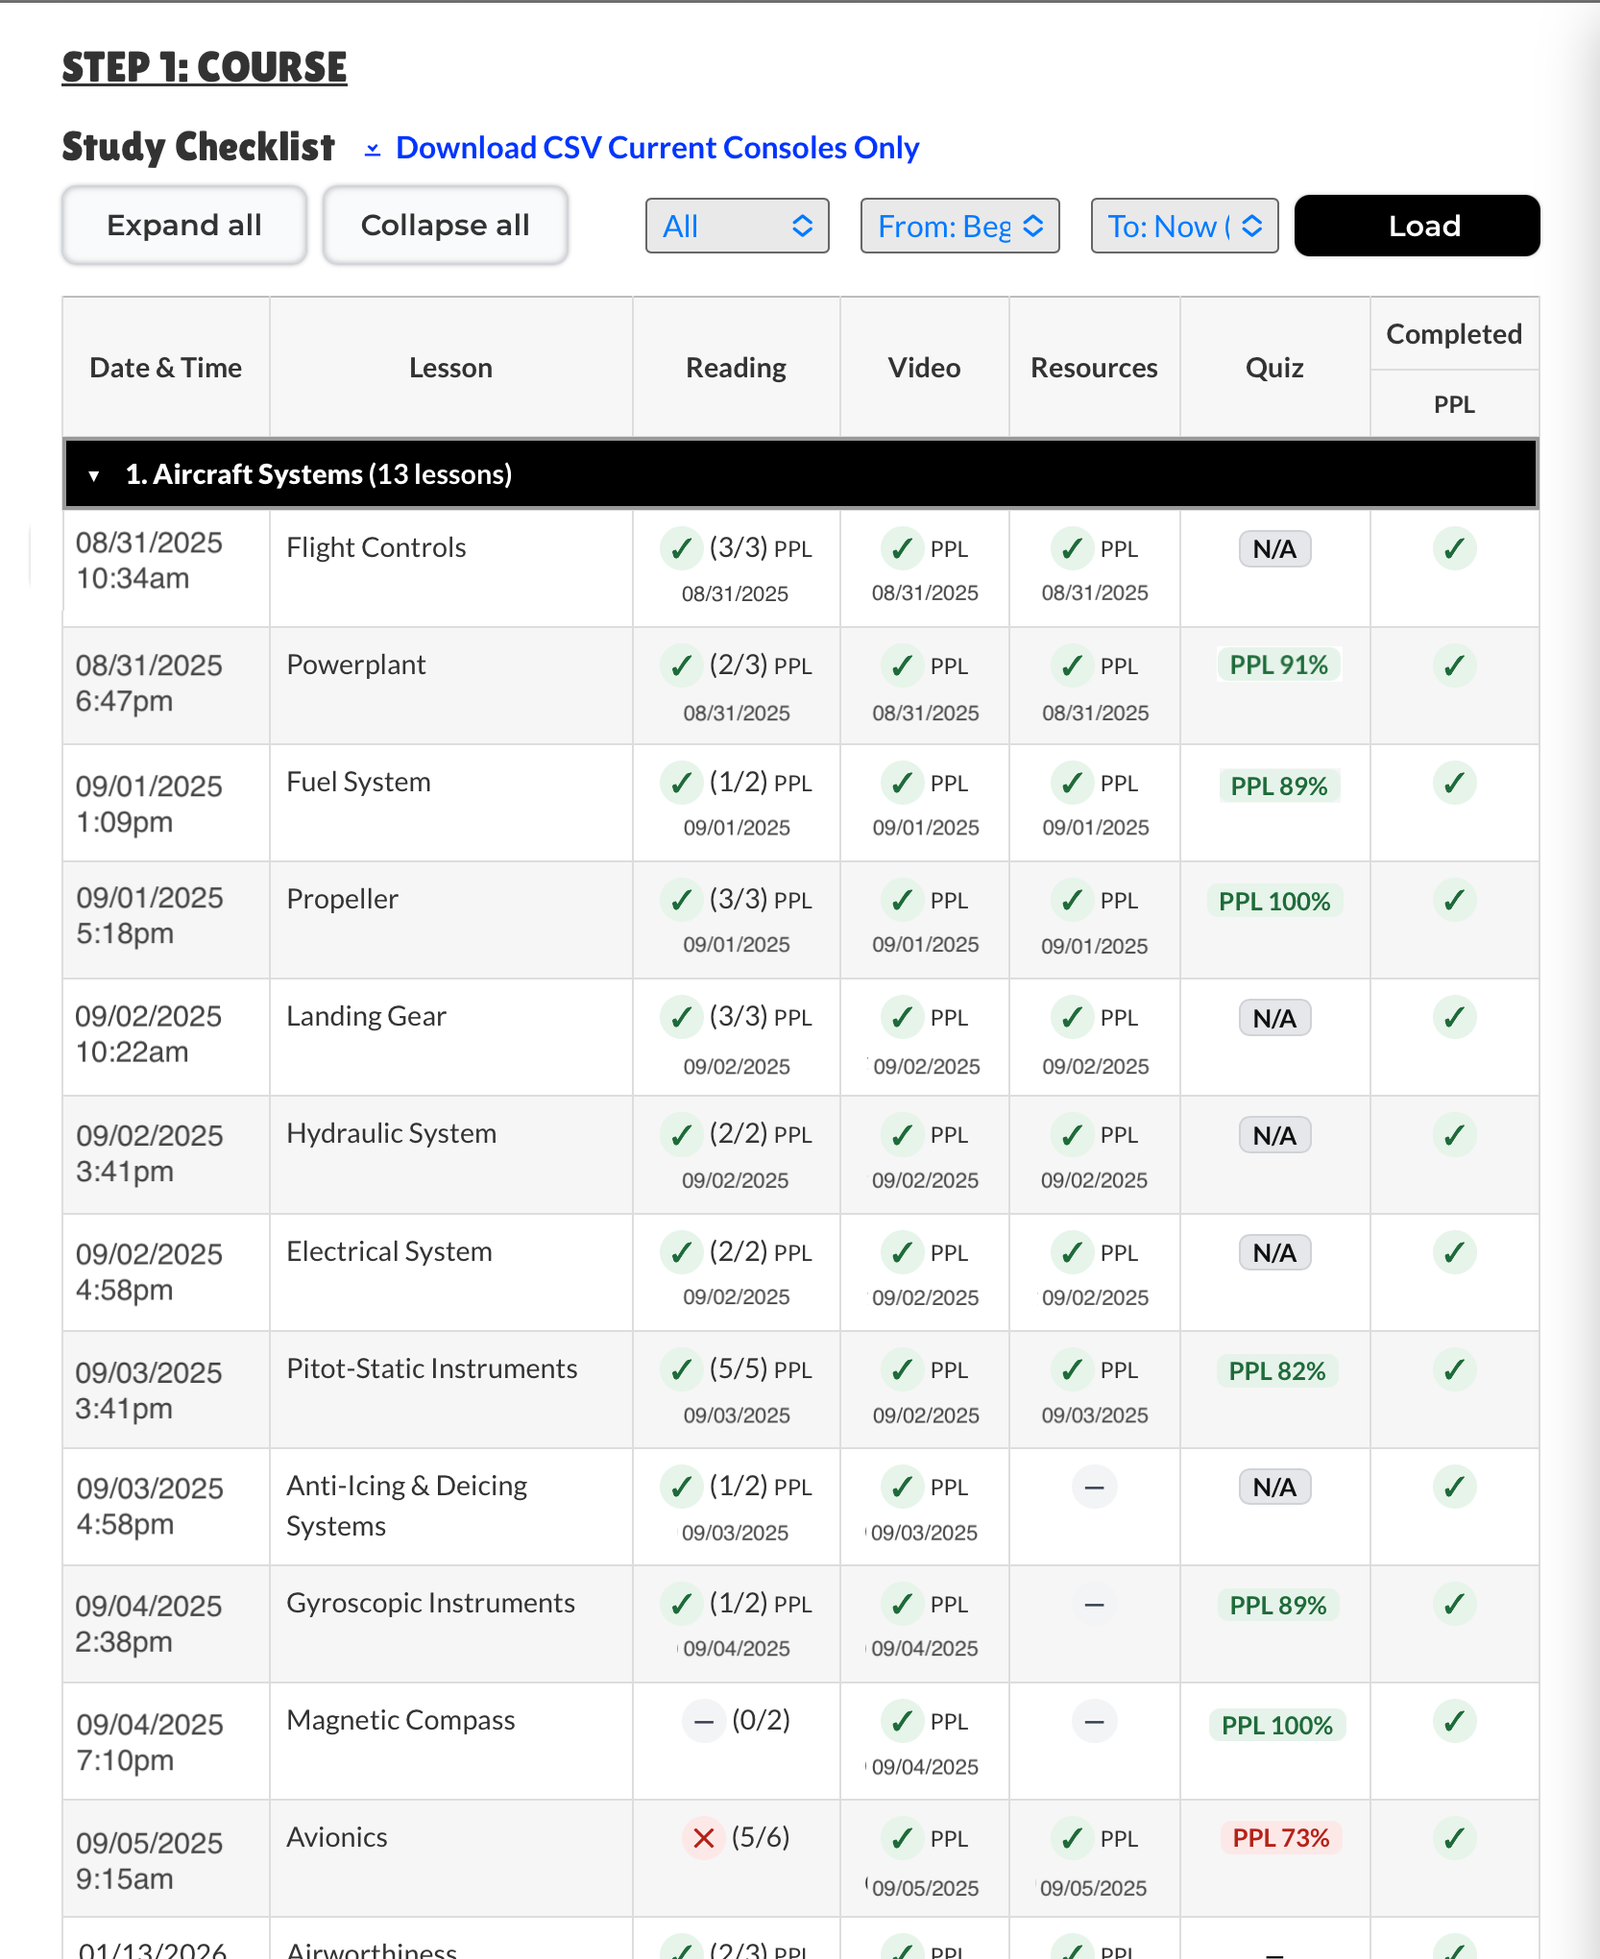Image resolution: width=1600 pixels, height=1959 pixels.
Task: Click the dash icon in Magnetic Compass reading
Action: click(703, 1721)
